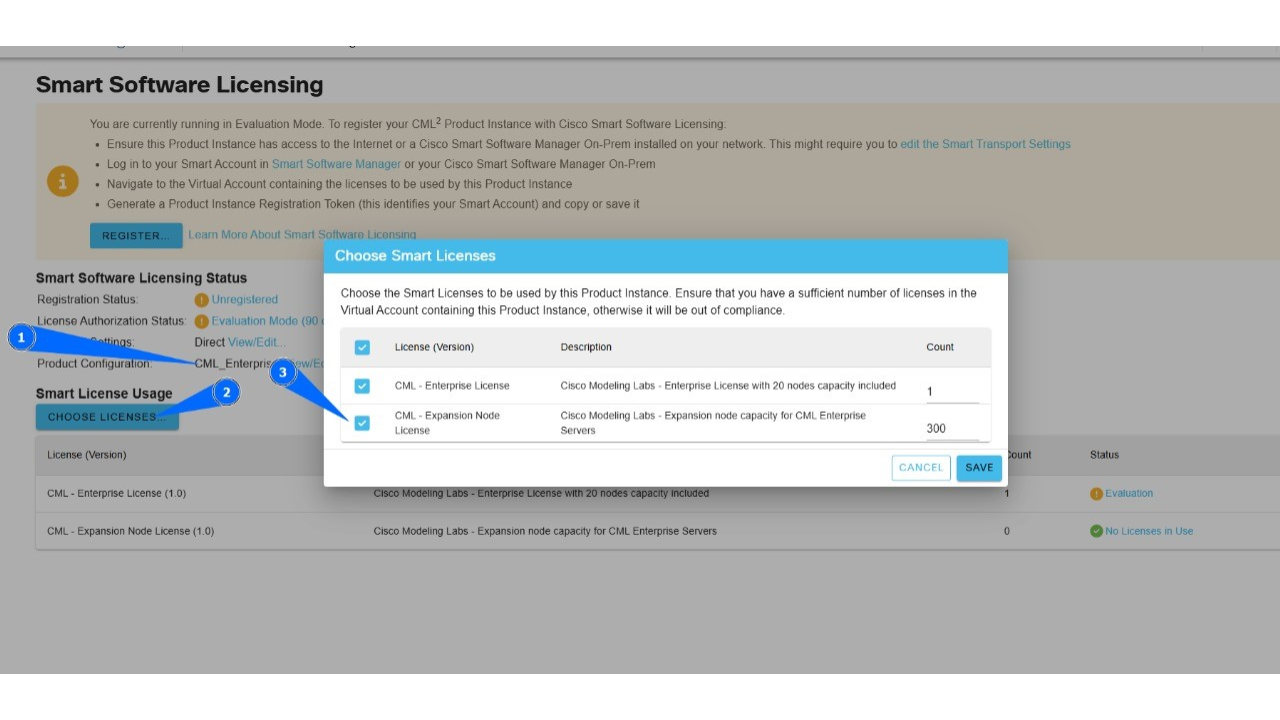
Task: Edit the Expansion Node License count field
Action: click(x=951, y=428)
